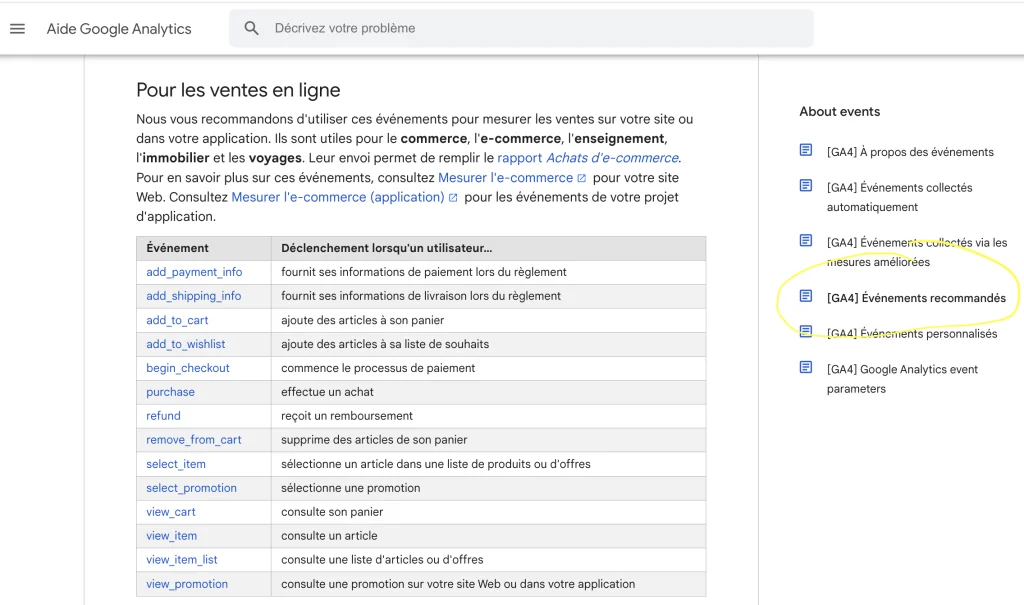Open the add_payment_info event link
The image size is (1024, 605).
(194, 272)
